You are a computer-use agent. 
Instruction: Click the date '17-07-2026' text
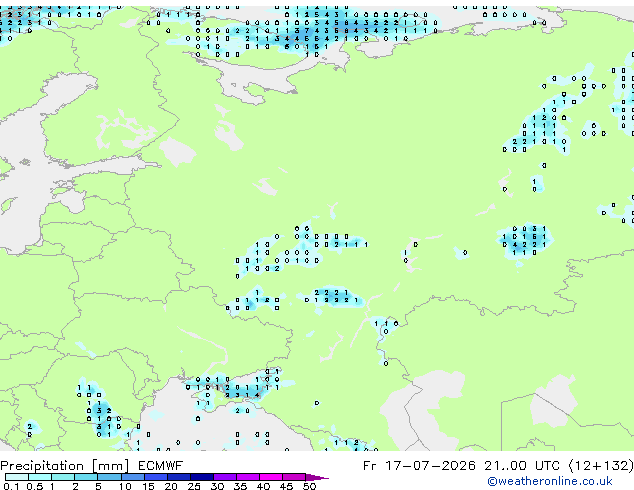point(430,466)
